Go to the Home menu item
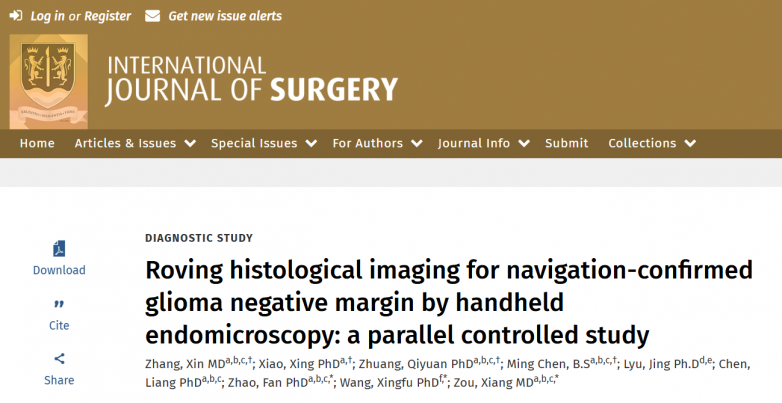This screenshot has width=782, height=403. tap(37, 144)
